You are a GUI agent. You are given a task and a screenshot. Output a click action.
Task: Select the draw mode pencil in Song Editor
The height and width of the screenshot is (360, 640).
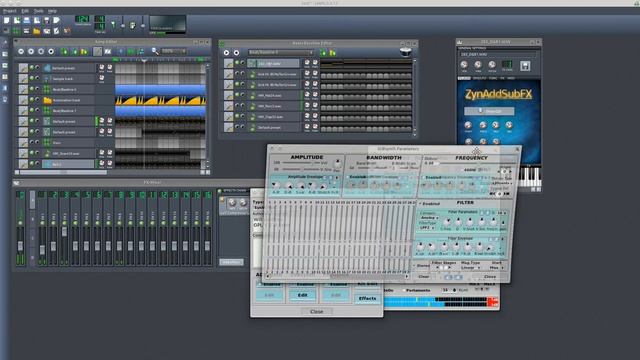pyautogui.click(x=98, y=51)
